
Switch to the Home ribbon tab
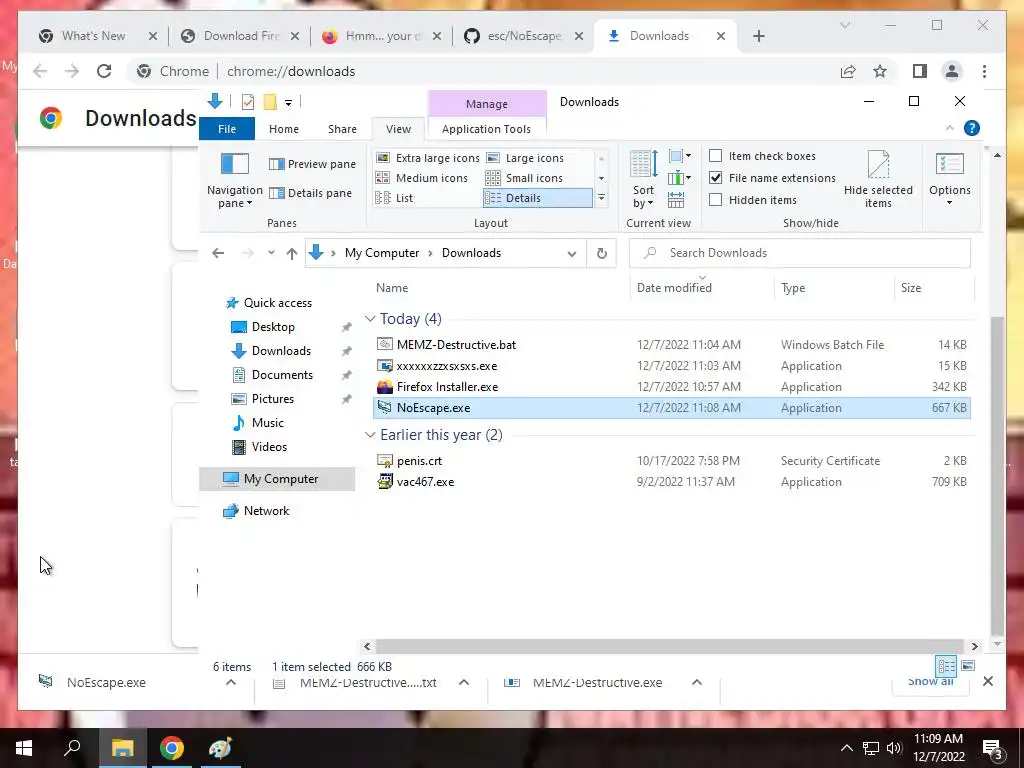(x=283, y=129)
